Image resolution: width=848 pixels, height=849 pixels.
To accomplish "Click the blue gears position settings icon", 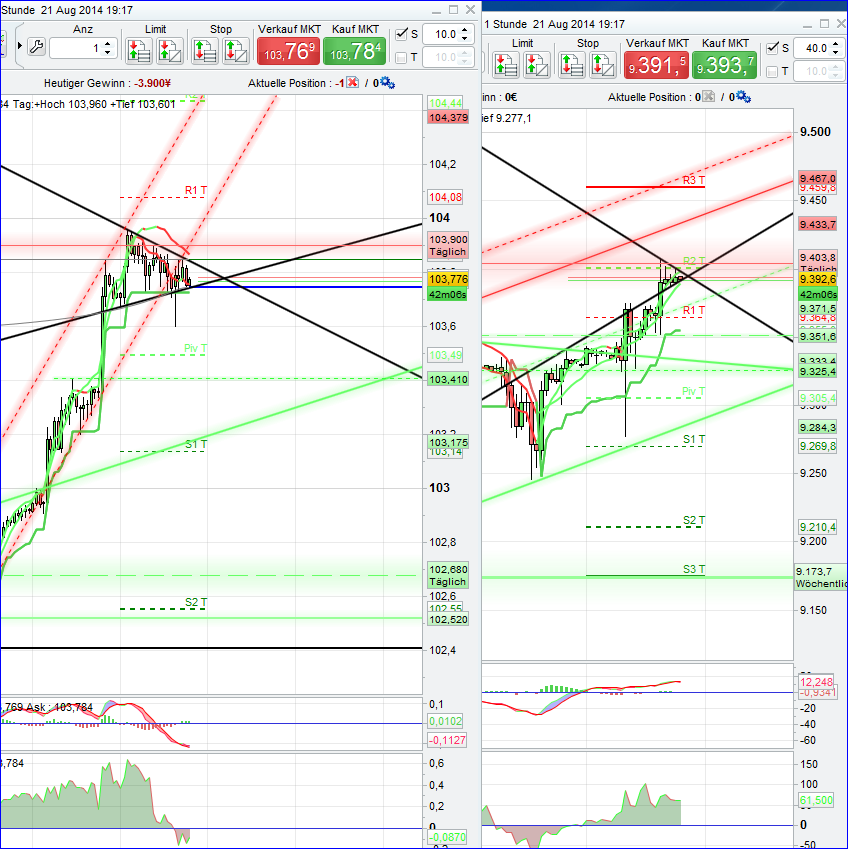I will tap(388, 82).
